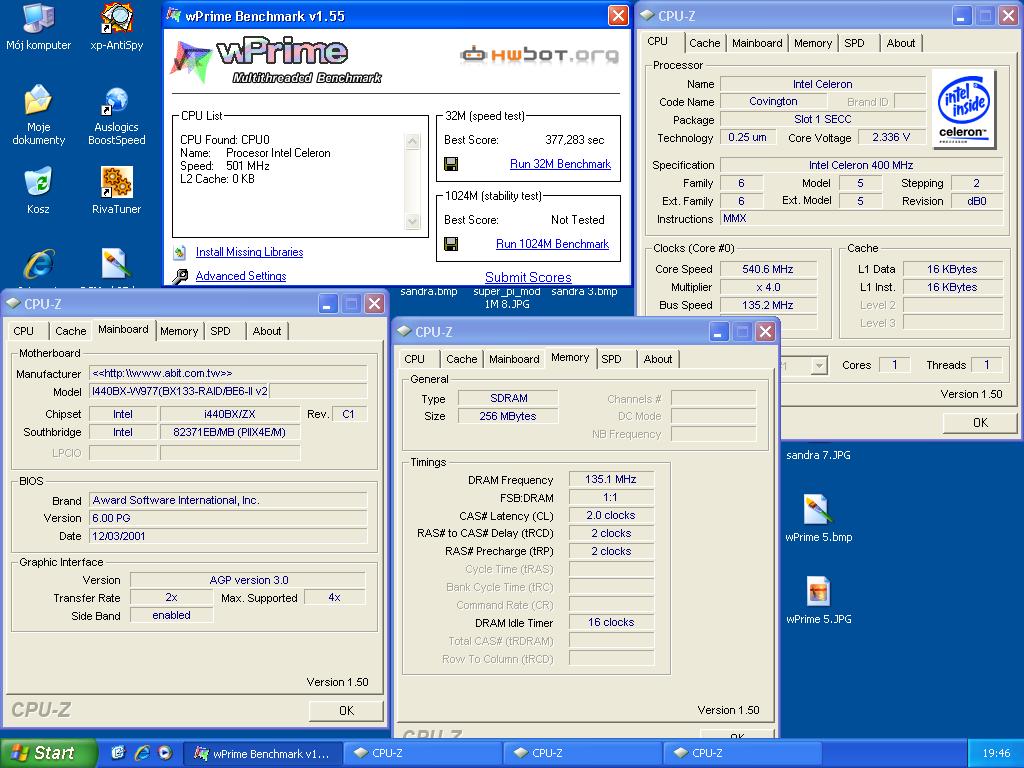Expand processor selection dropdown in CPU-Z

819,366
